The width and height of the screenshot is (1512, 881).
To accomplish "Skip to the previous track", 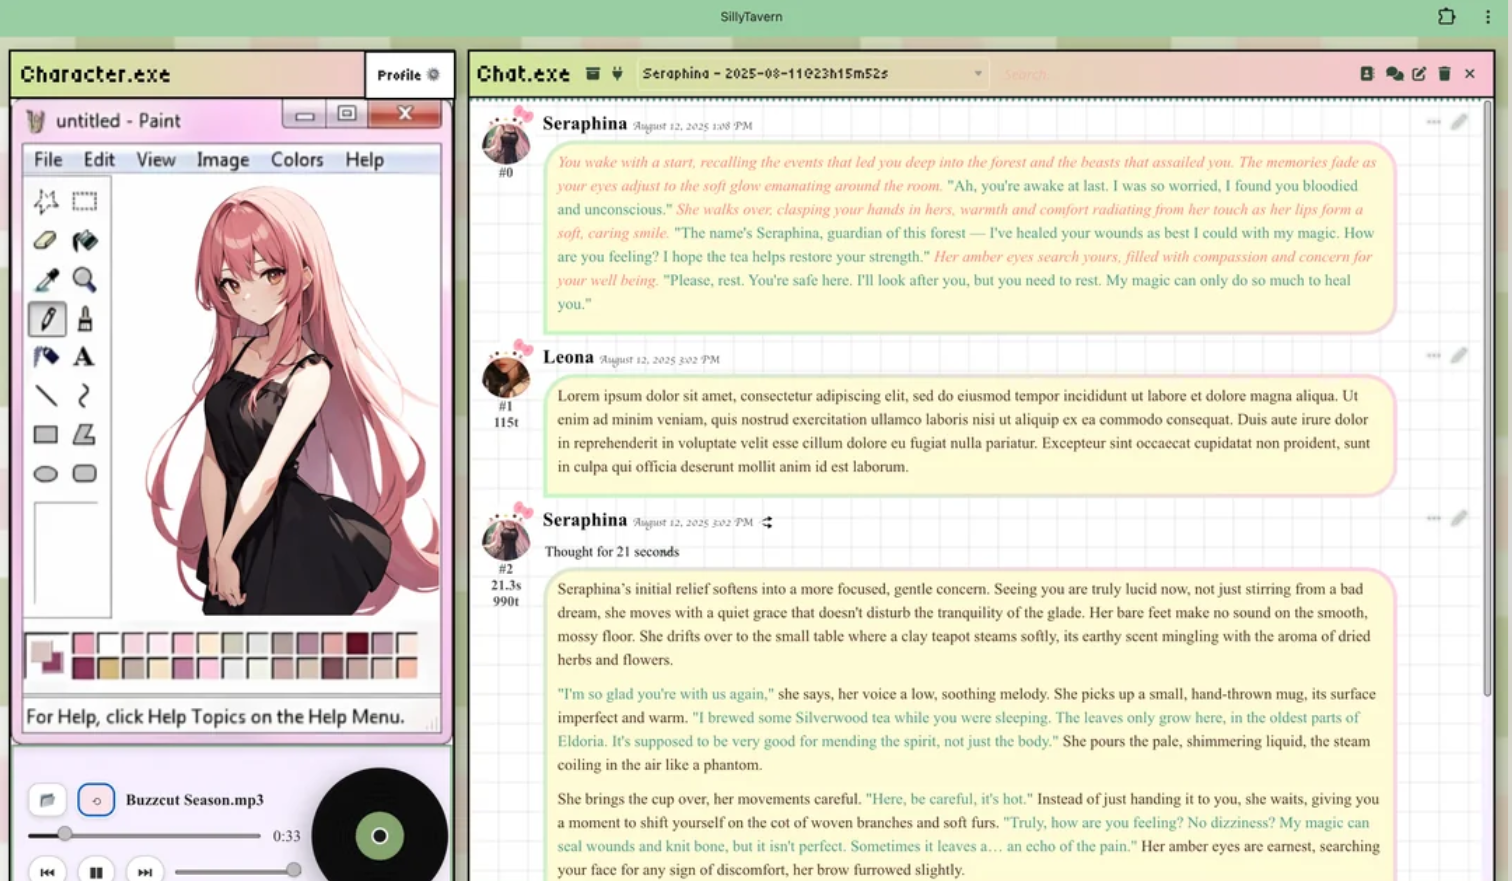I will (47, 872).
